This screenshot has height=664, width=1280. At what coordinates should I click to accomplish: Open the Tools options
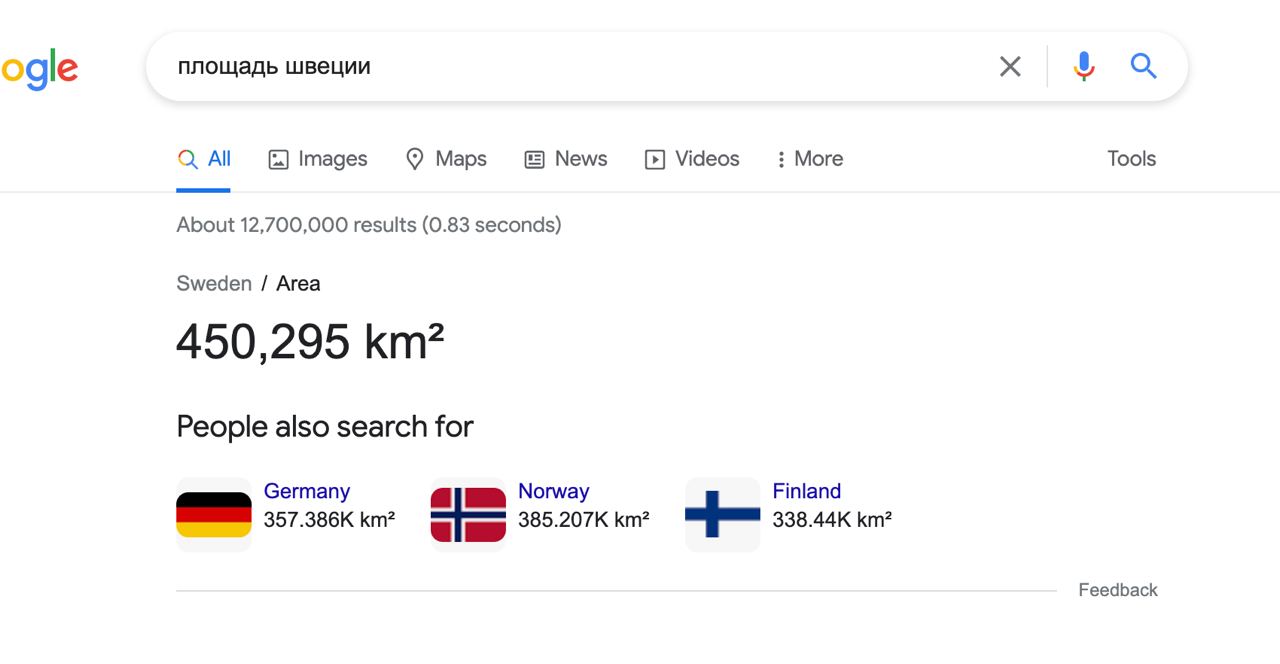pyautogui.click(x=1131, y=159)
